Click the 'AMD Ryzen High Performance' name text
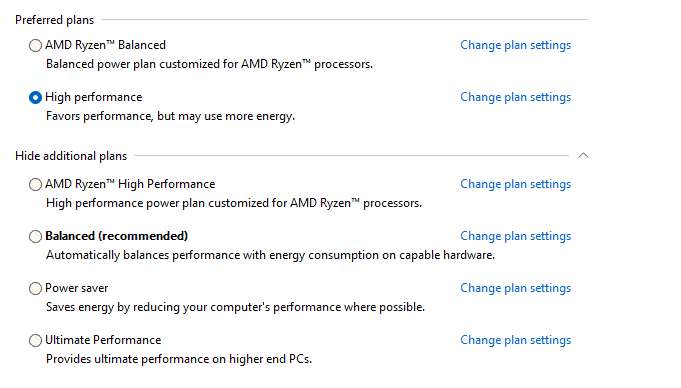This screenshot has width=681, height=388. point(130,184)
